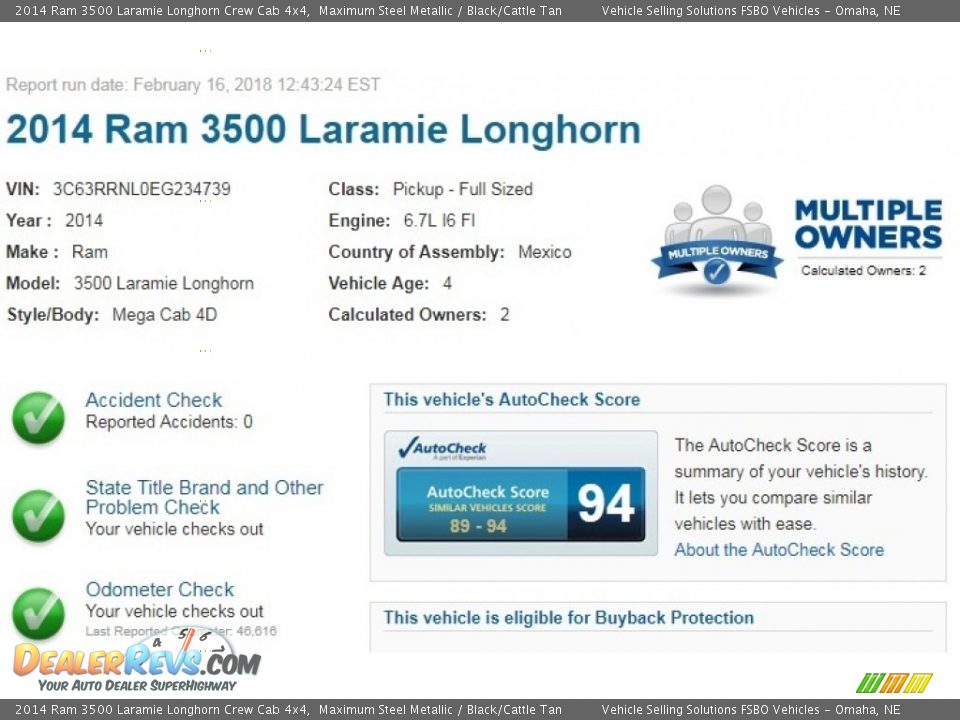The image size is (960, 720).
Task: Click the top banner vehicle title text
Action: [288, 10]
